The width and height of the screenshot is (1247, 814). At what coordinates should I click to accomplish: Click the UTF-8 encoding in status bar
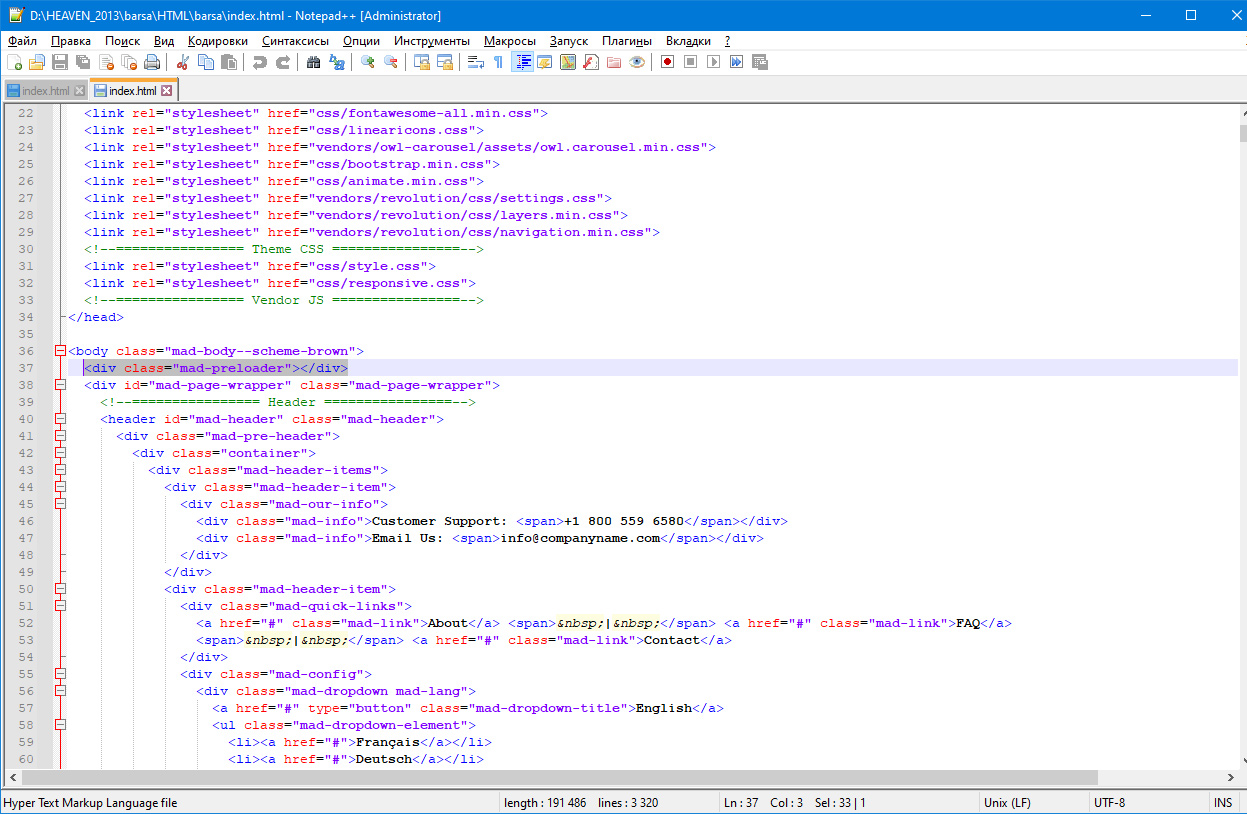[1109, 803]
